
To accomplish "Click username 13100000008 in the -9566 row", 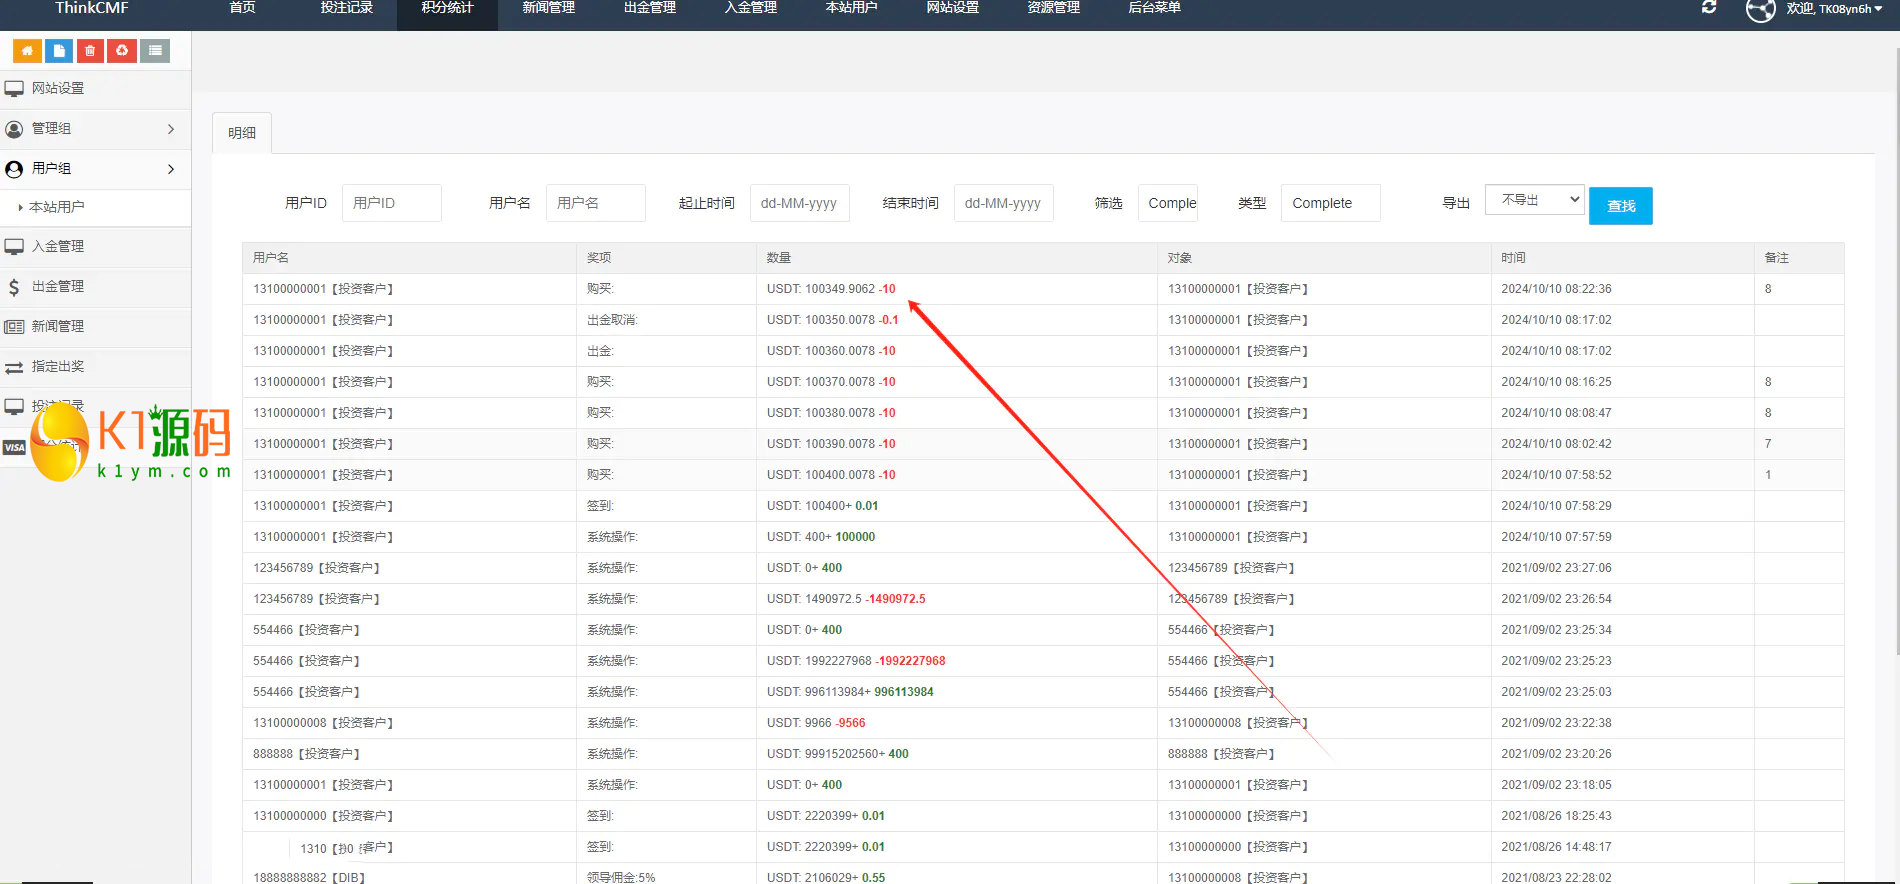I will point(323,723).
